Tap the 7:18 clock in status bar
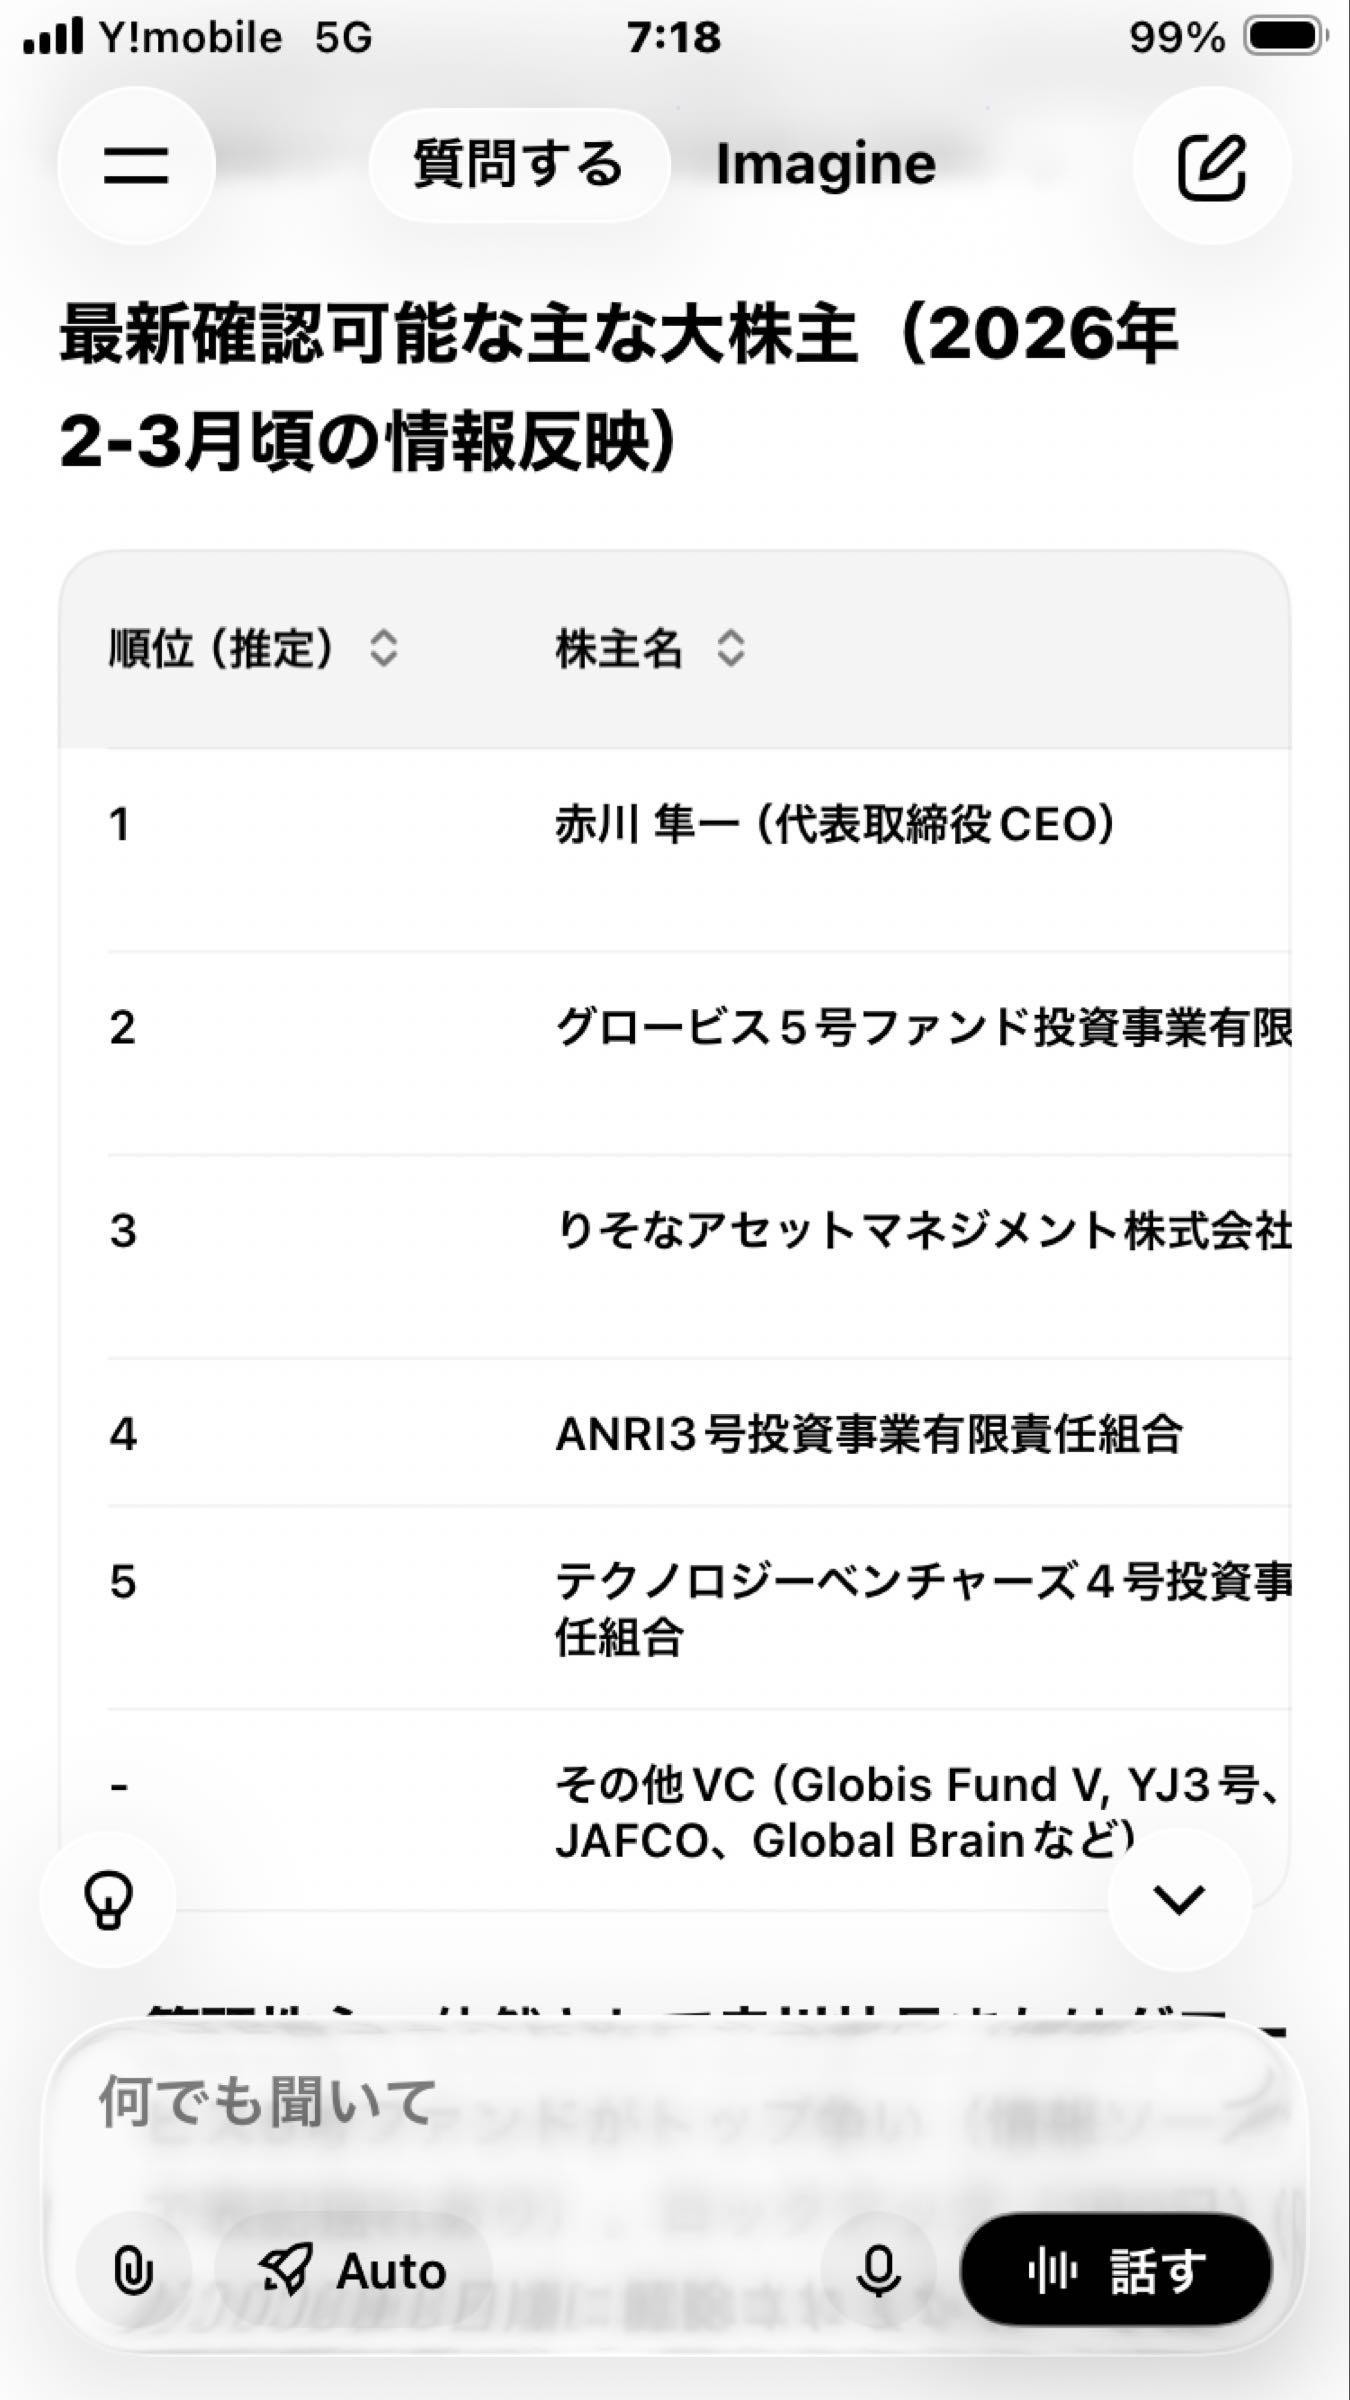1350x2400 pixels. pos(674,38)
